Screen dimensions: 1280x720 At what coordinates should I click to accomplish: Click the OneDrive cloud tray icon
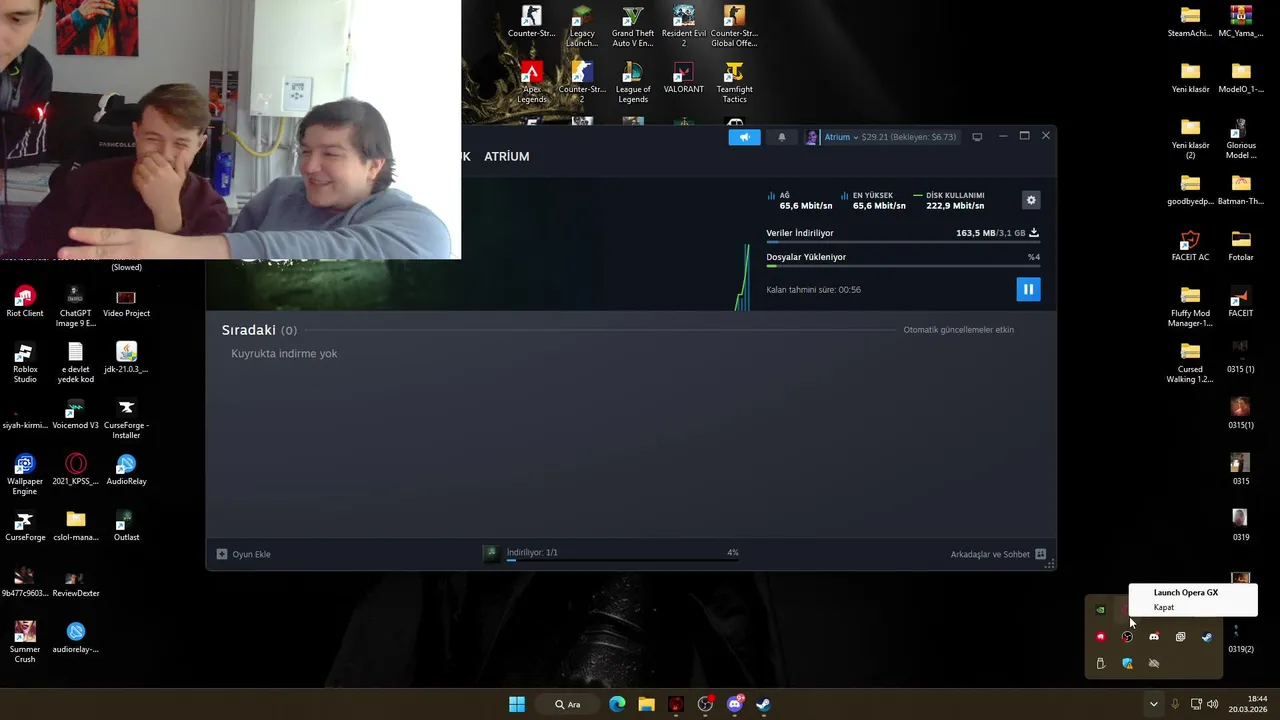[1154, 663]
